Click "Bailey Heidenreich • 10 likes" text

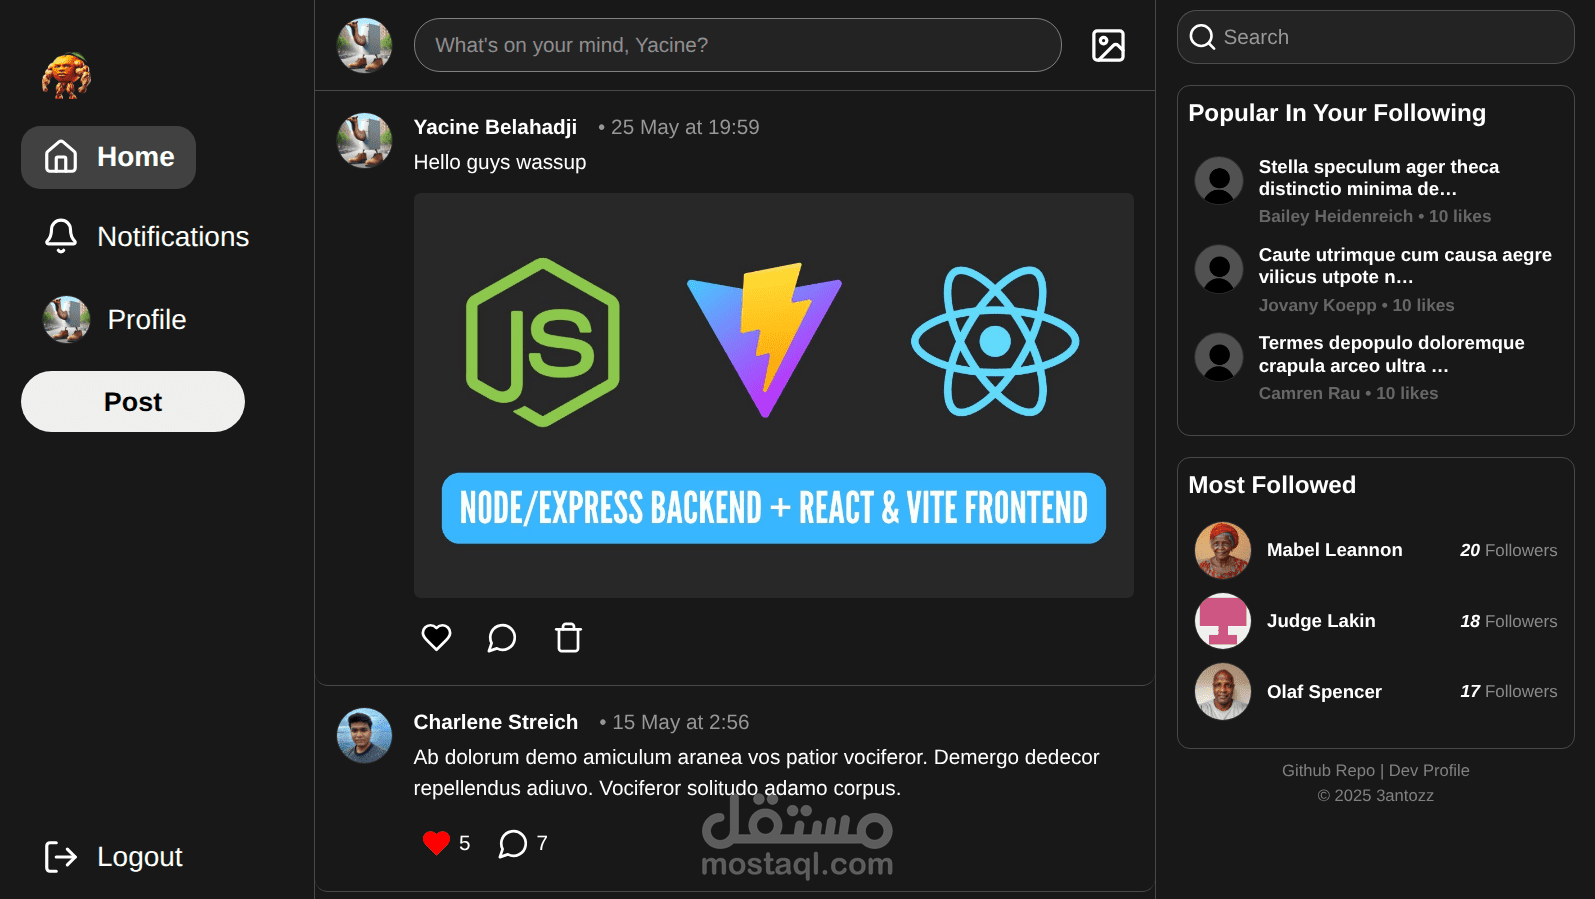coord(1374,216)
